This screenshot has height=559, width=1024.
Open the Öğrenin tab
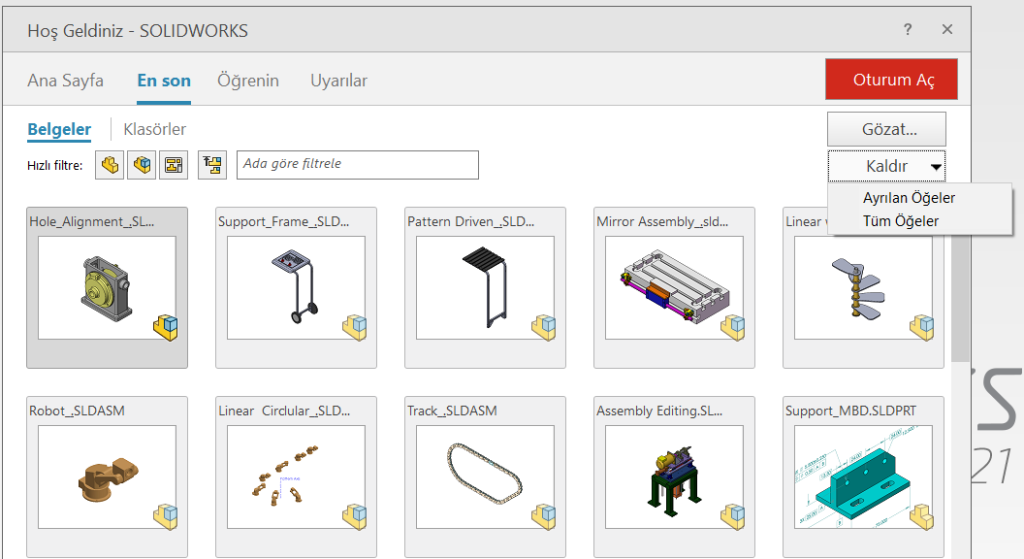click(x=248, y=81)
